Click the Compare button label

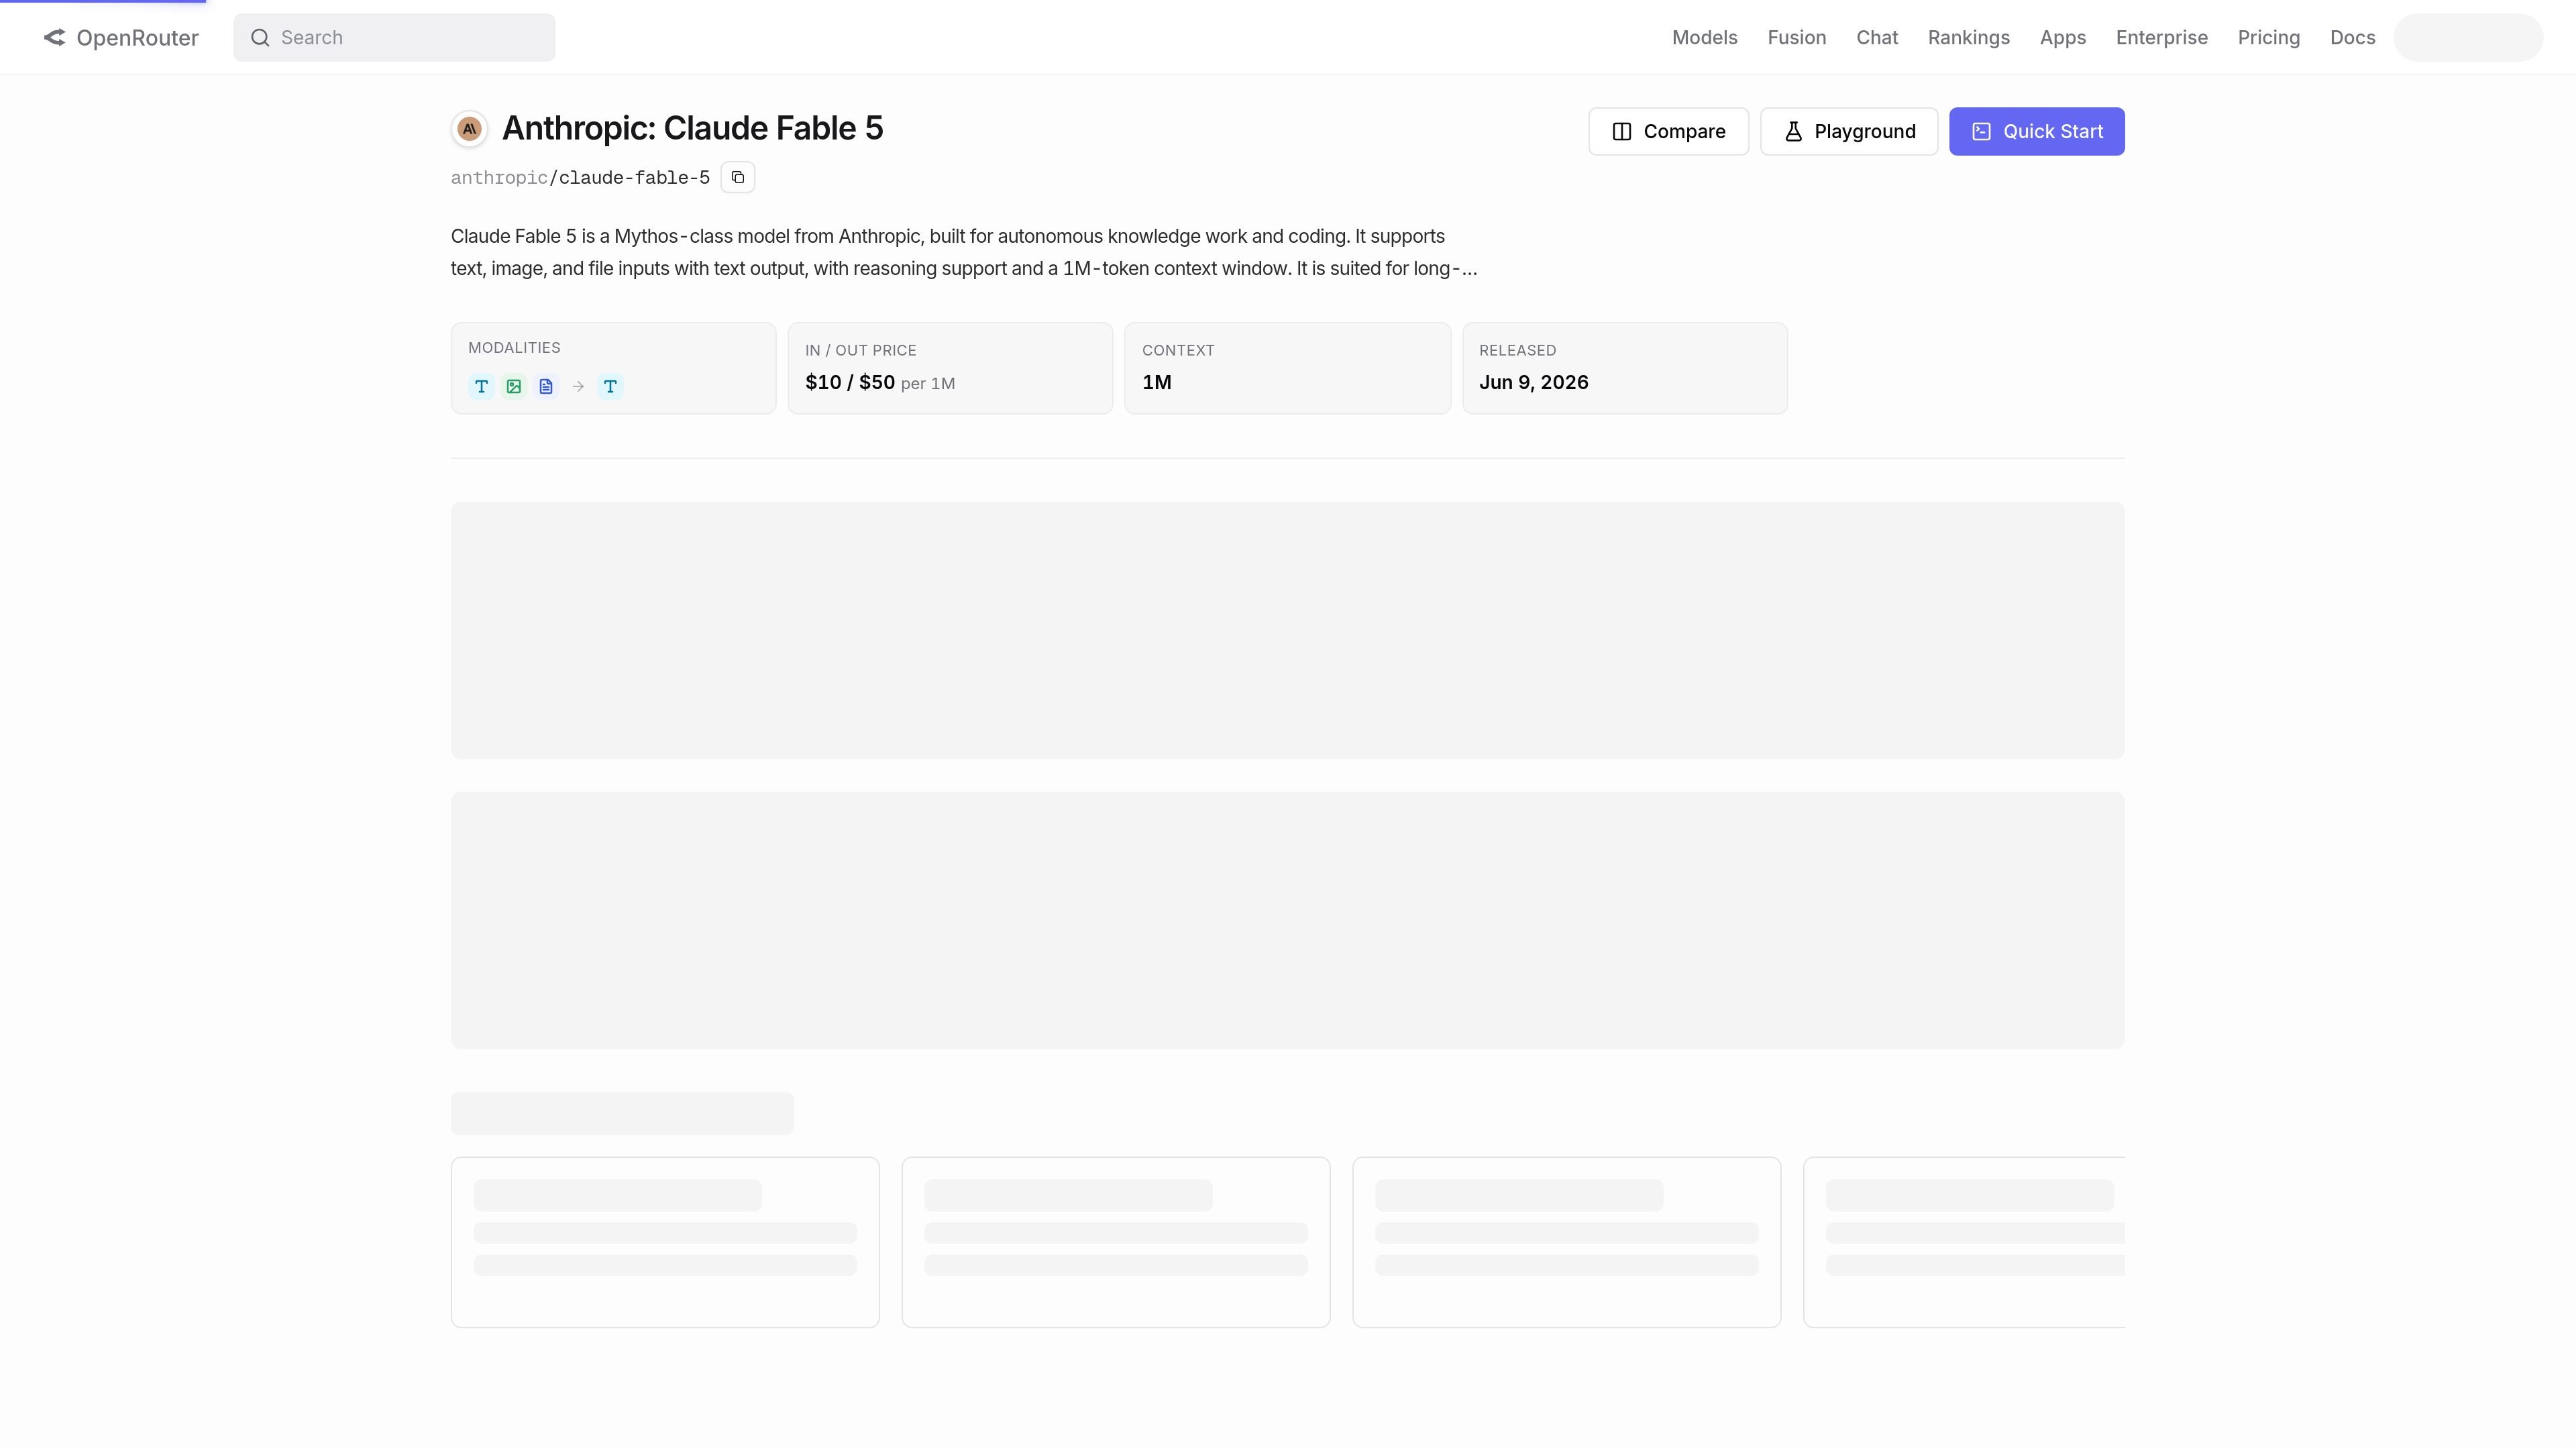(1684, 132)
